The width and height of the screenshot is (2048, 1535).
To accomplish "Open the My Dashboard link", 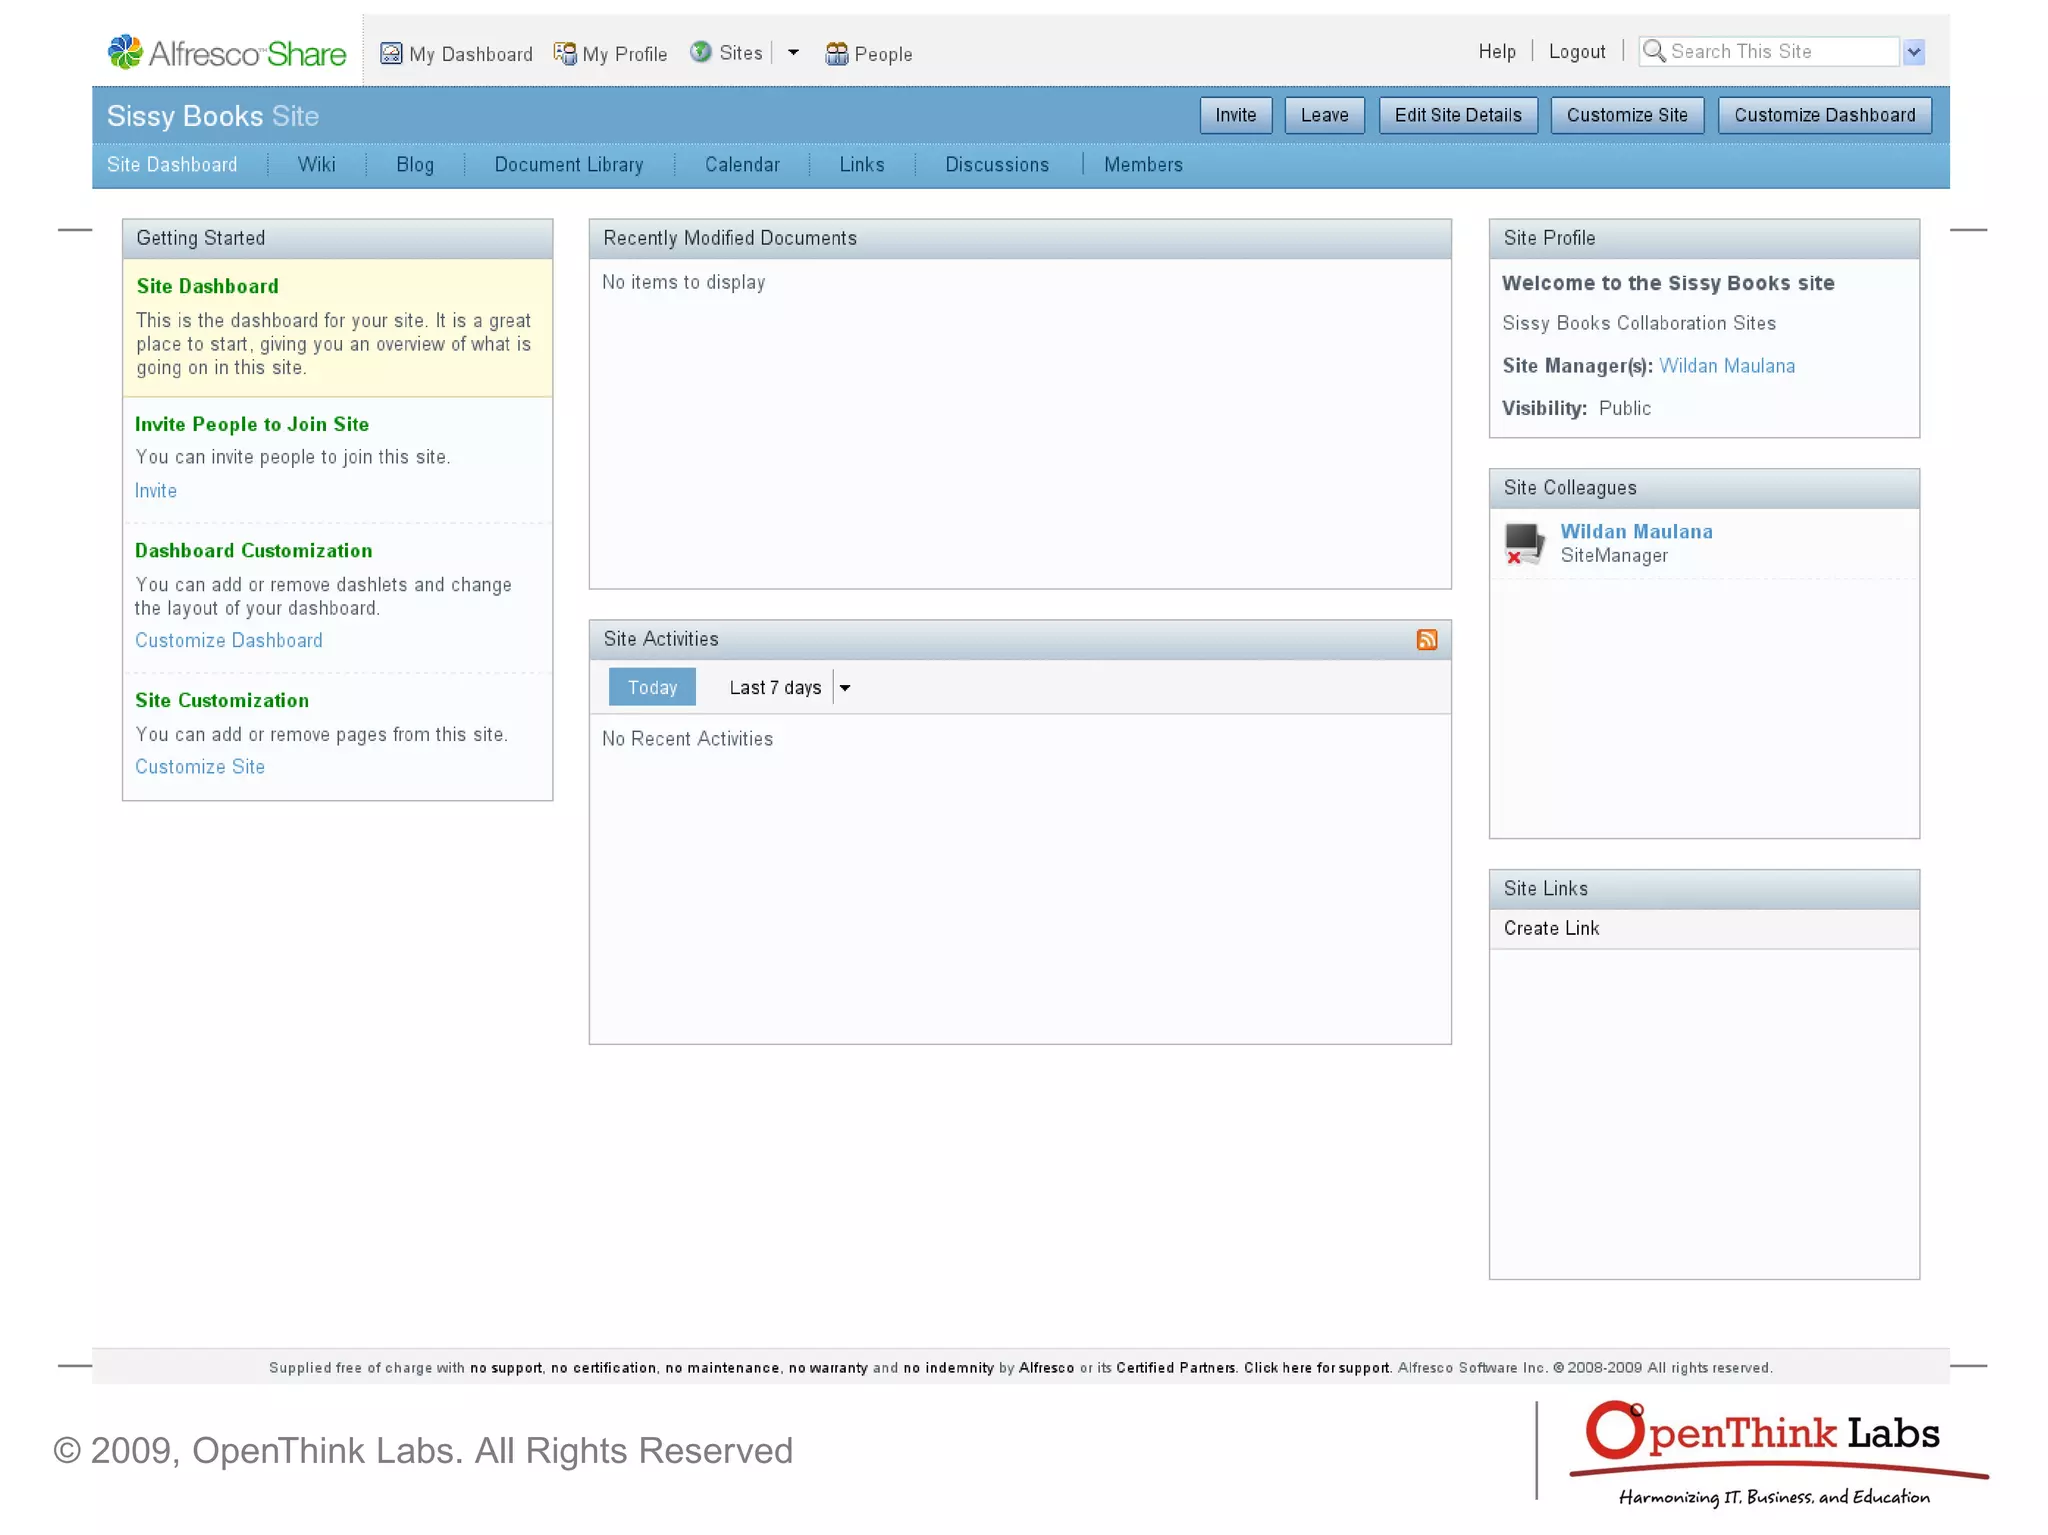I will [471, 54].
